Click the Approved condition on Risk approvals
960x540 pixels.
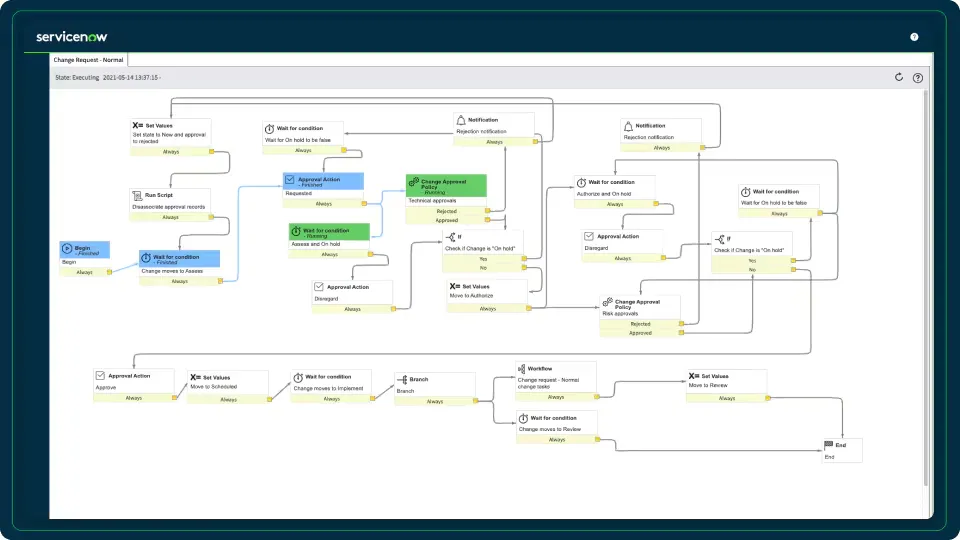coord(640,333)
